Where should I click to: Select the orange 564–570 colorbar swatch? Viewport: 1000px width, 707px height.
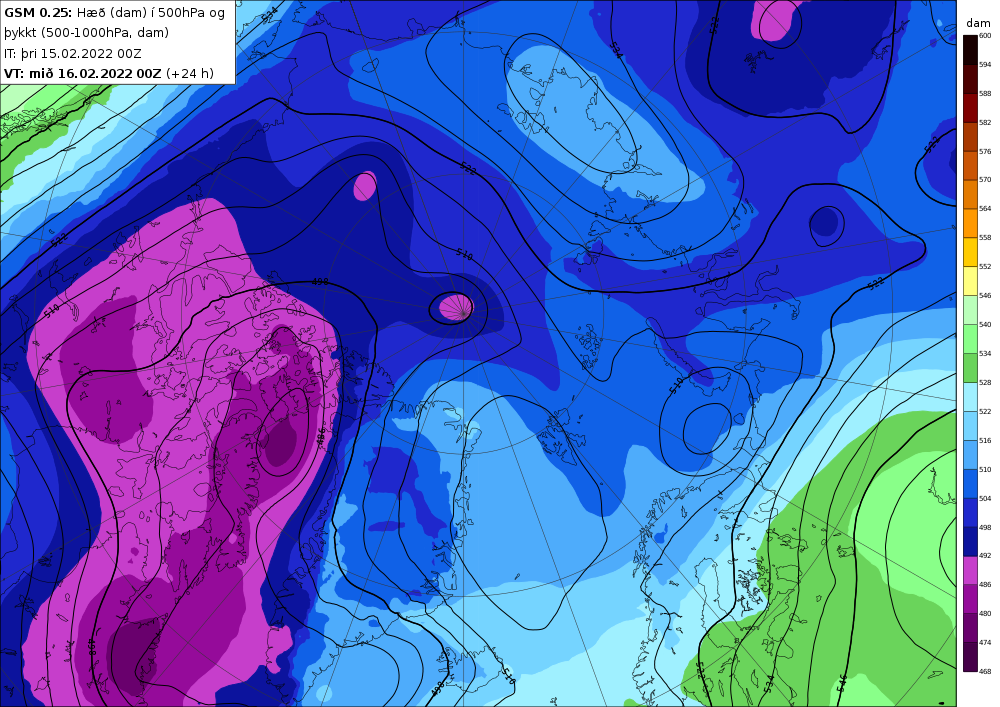(970, 194)
